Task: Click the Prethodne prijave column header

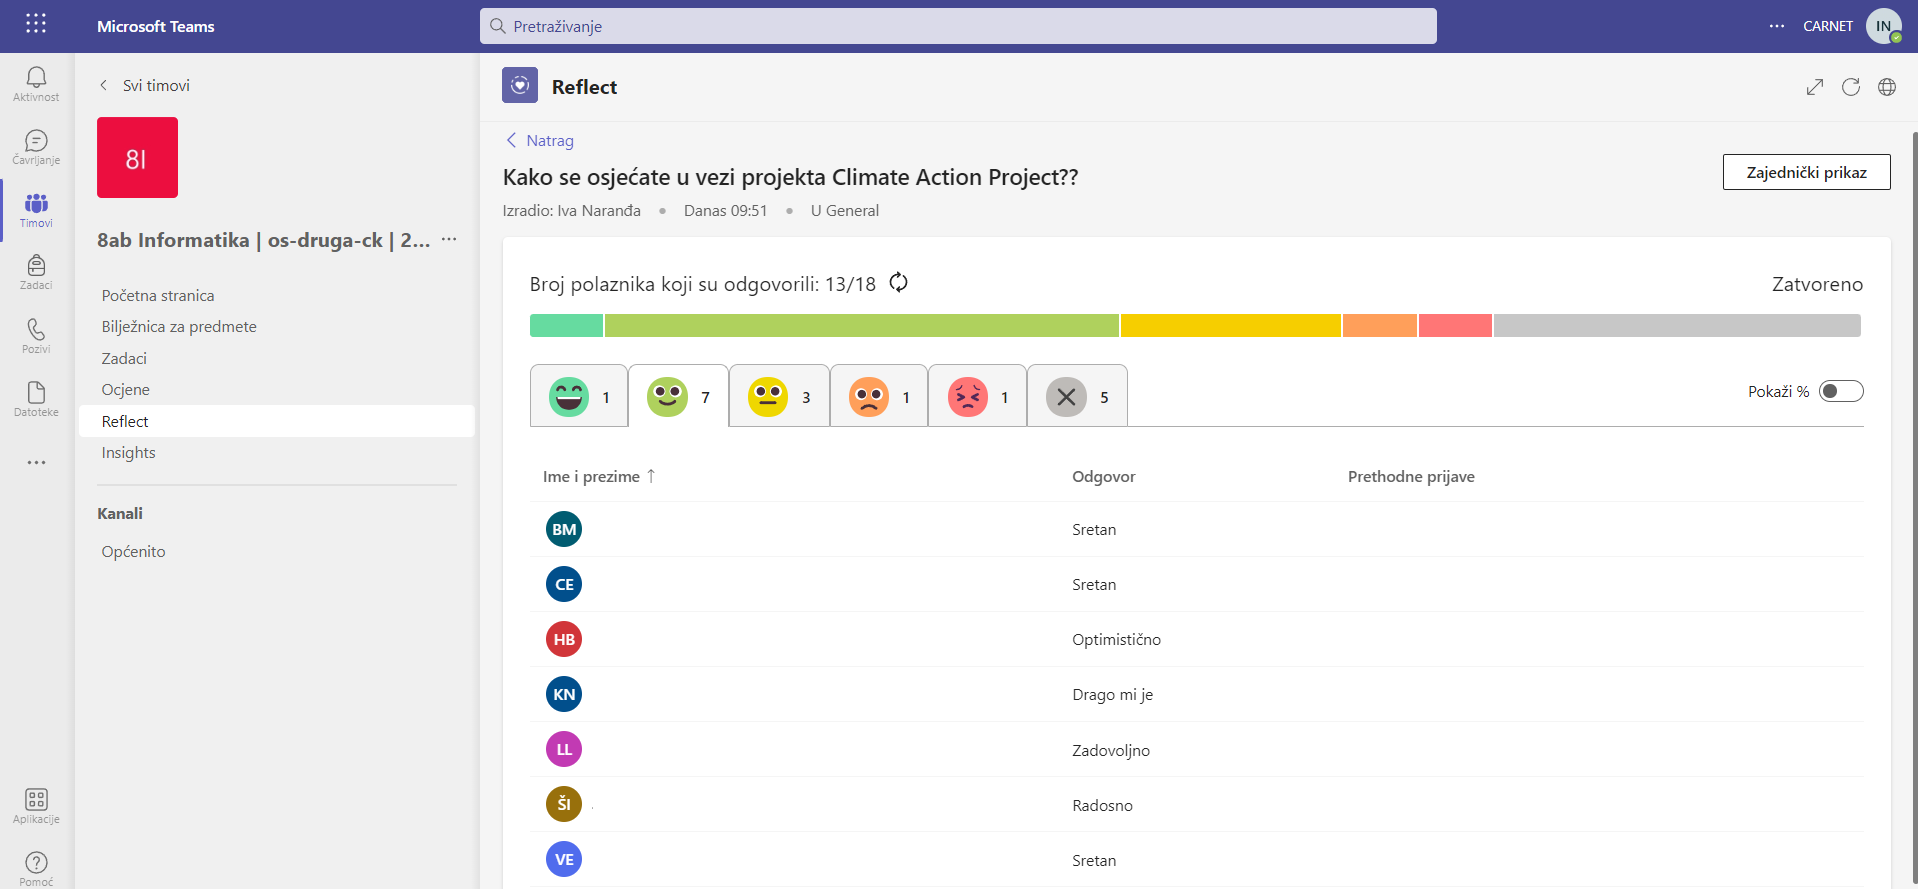Action: [1411, 476]
